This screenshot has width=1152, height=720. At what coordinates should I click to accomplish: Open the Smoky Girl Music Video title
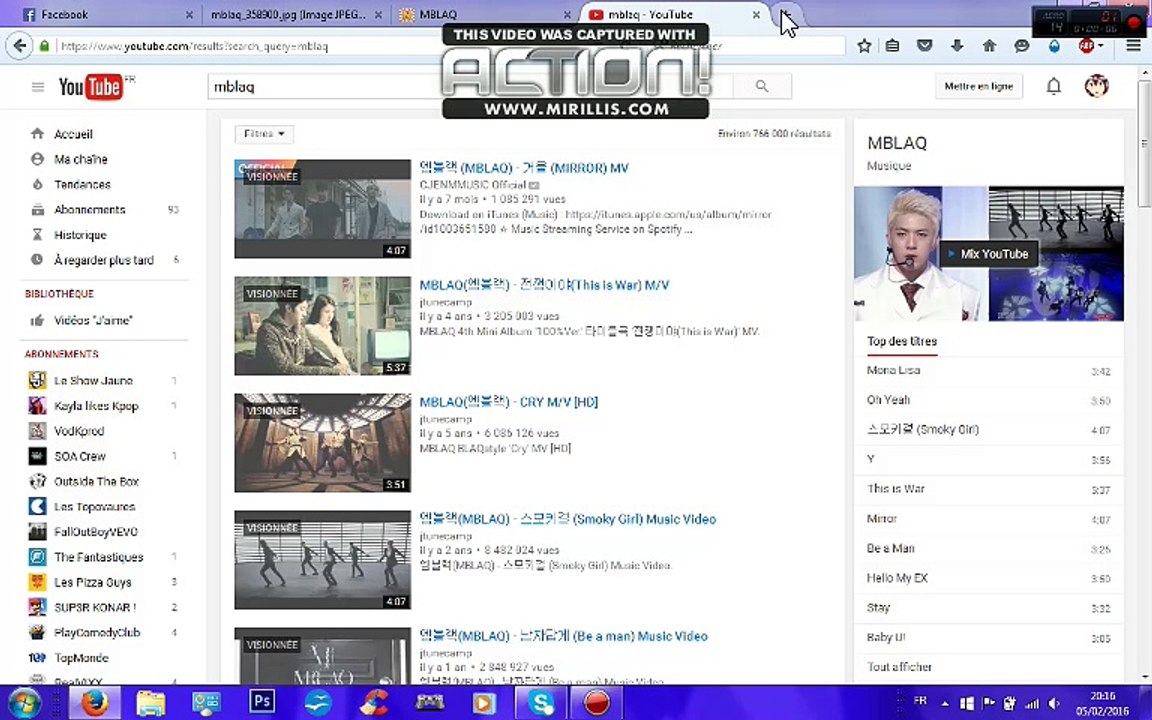coord(567,519)
